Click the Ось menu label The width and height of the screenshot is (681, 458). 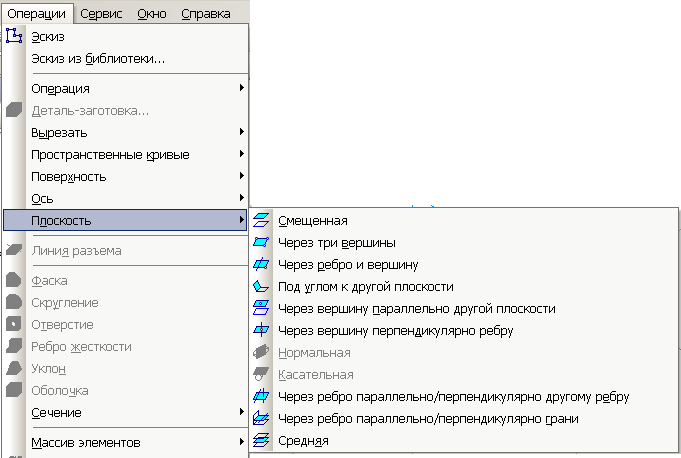pyautogui.click(x=42, y=198)
